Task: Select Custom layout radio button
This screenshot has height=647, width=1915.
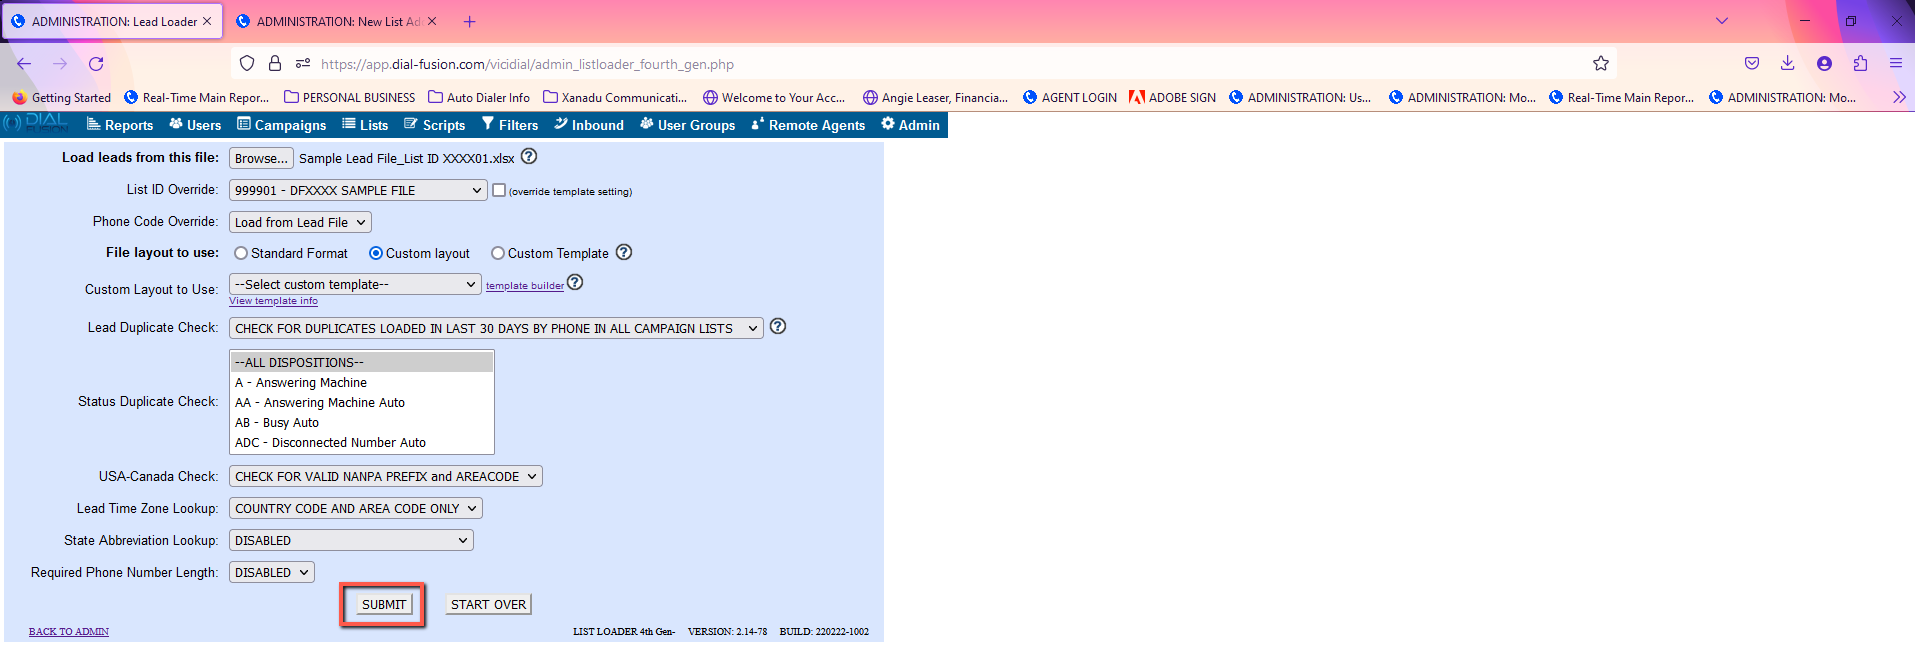Action: coord(376,253)
